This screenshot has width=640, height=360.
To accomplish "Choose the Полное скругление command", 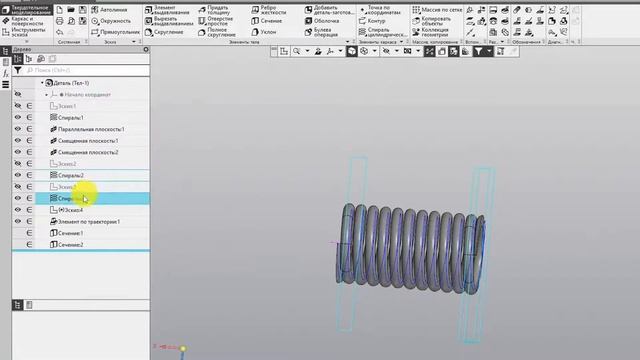I will pyautogui.click(x=217, y=32).
